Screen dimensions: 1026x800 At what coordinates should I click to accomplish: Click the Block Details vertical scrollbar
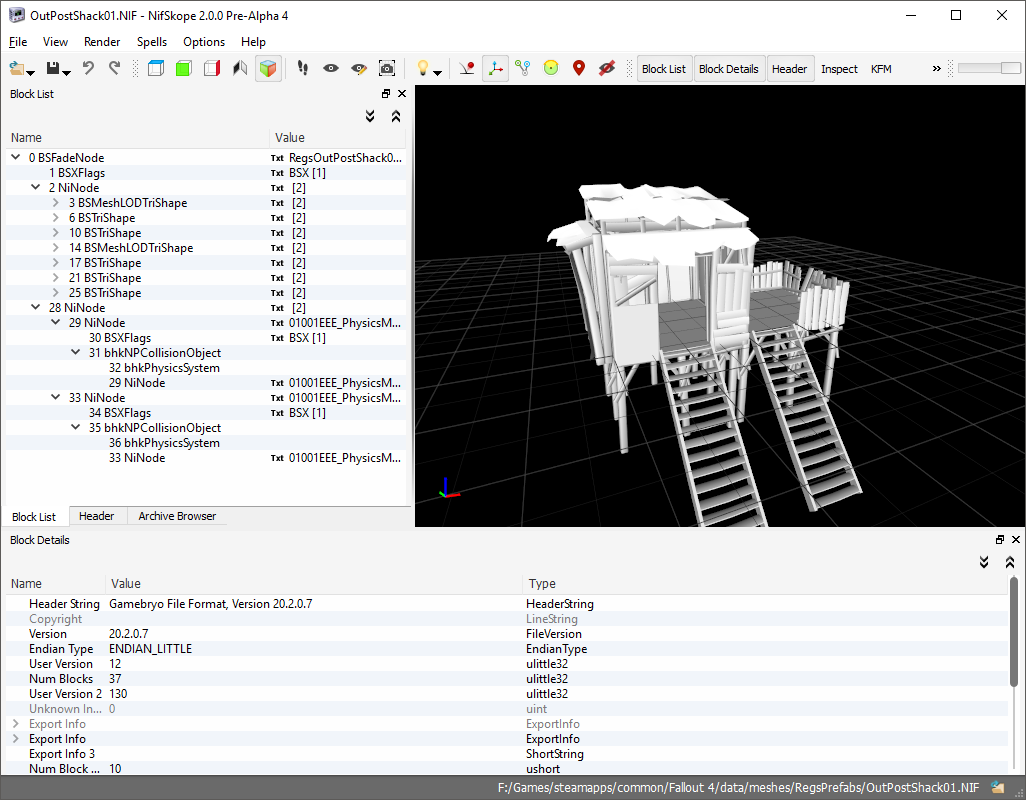coord(1014,631)
